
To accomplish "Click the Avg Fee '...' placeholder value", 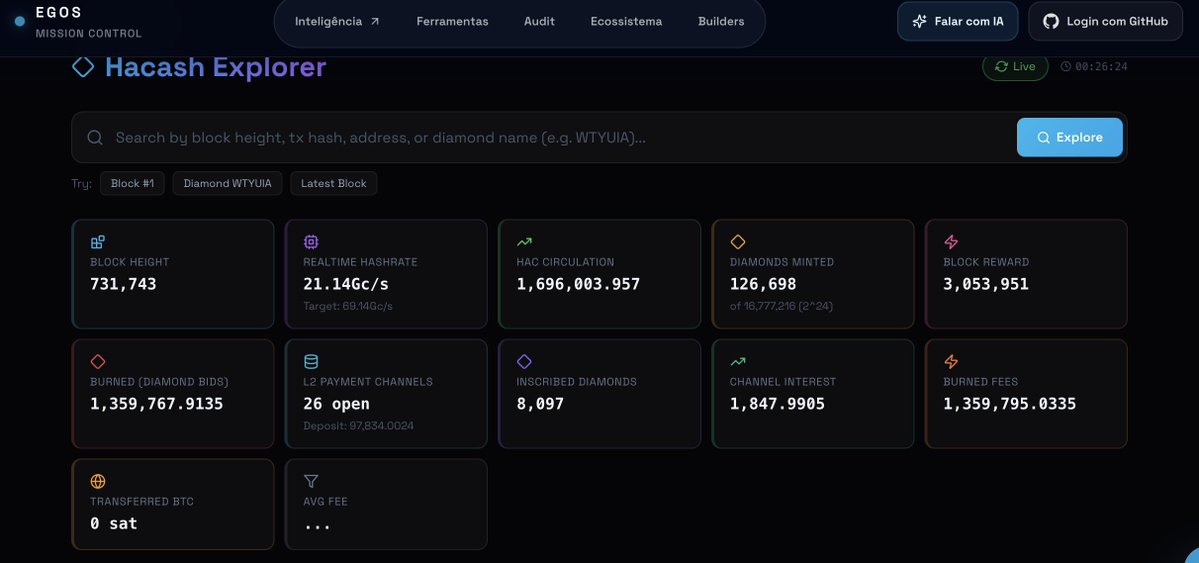I will coord(317,526).
